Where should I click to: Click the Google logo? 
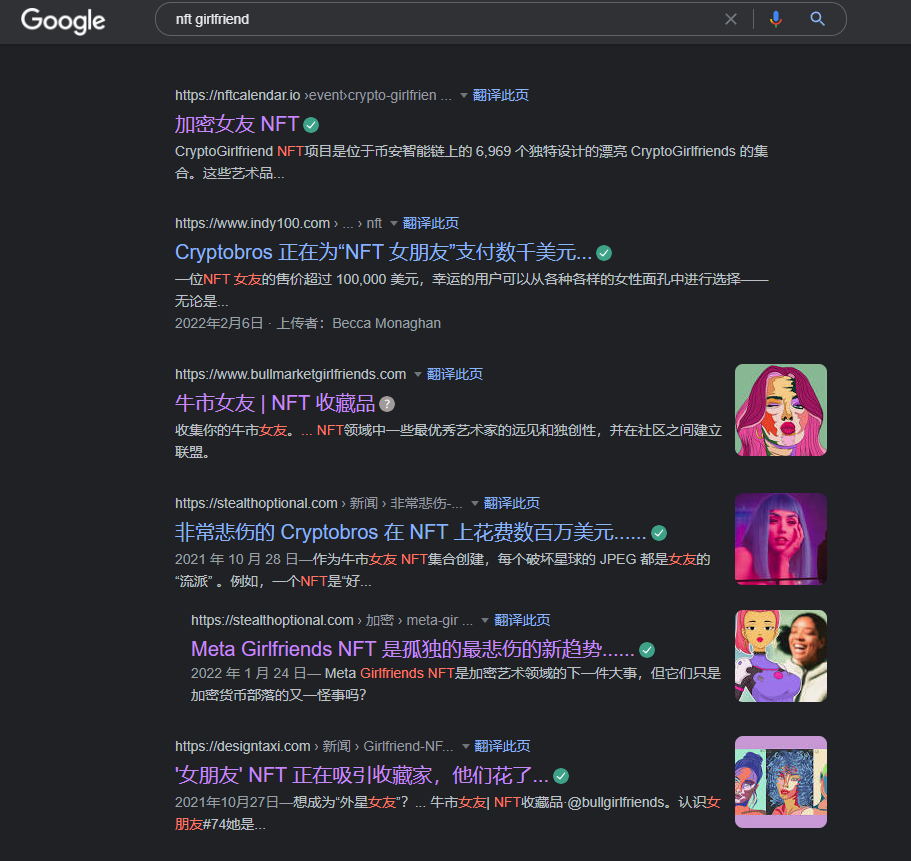point(62,21)
